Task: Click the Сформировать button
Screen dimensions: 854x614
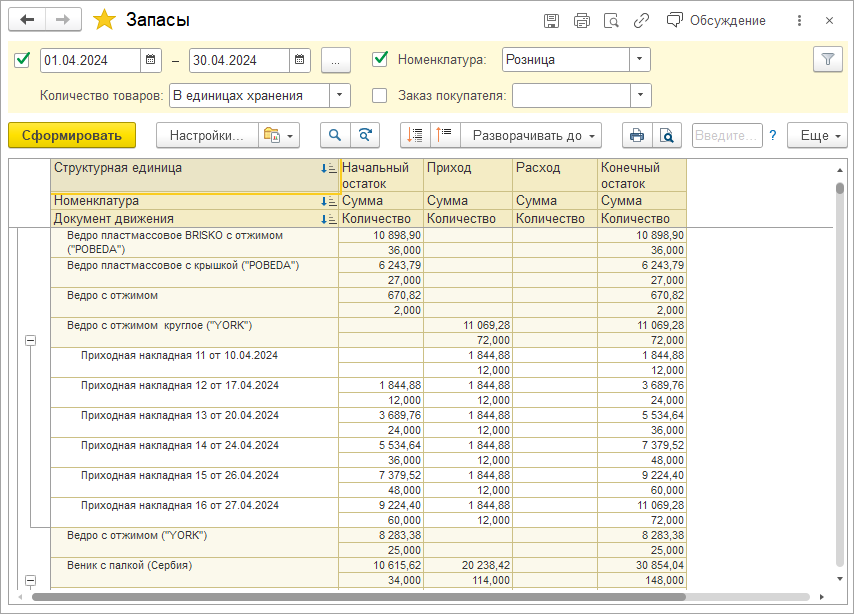Action: [71, 135]
